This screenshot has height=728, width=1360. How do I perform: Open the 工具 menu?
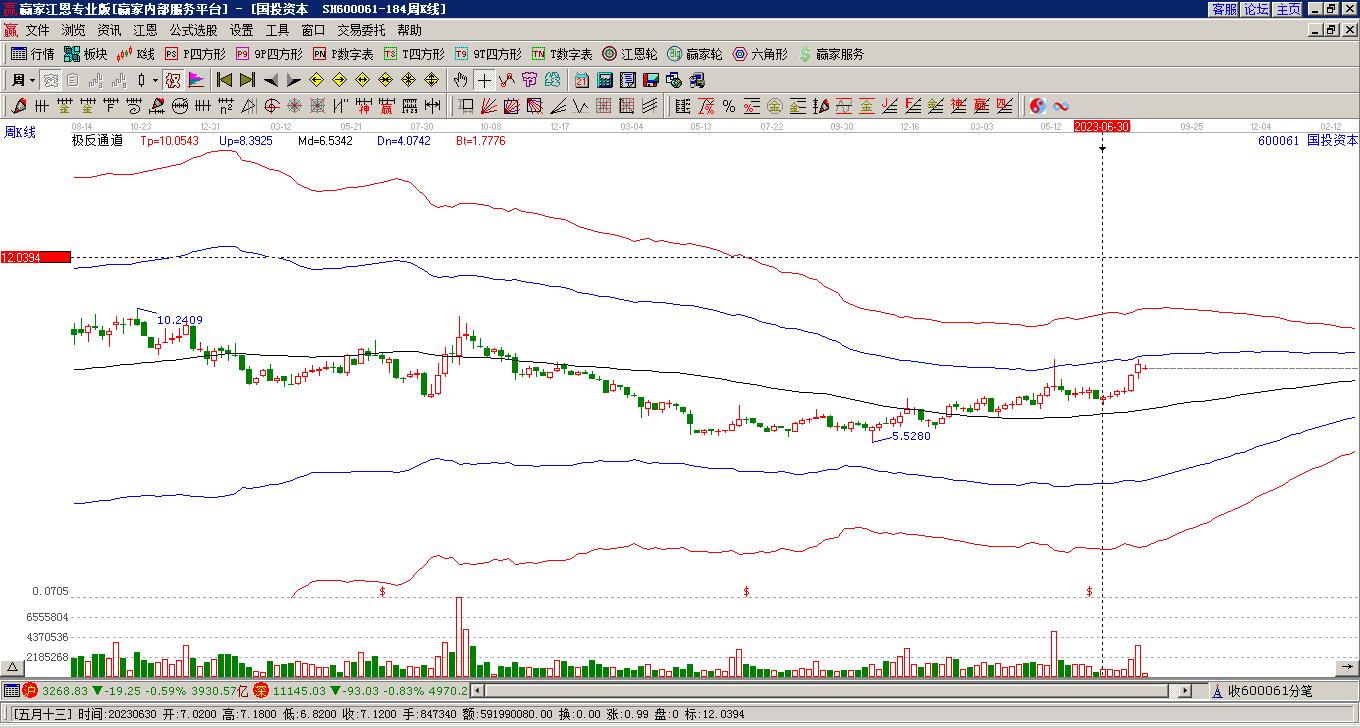[277, 30]
